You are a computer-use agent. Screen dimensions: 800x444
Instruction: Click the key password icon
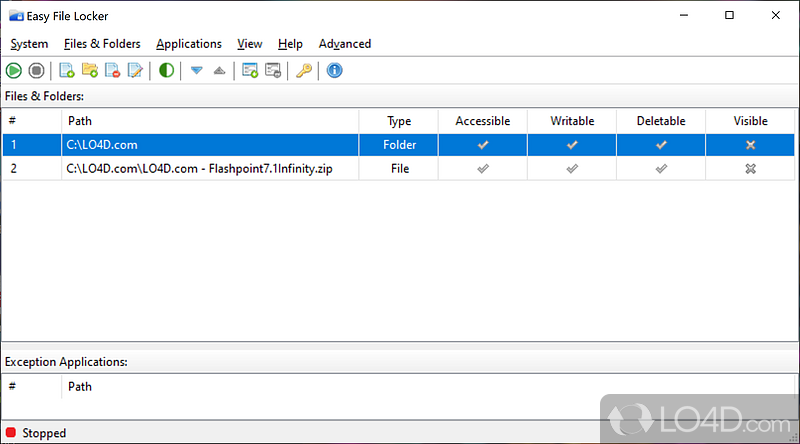[x=304, y=70]
